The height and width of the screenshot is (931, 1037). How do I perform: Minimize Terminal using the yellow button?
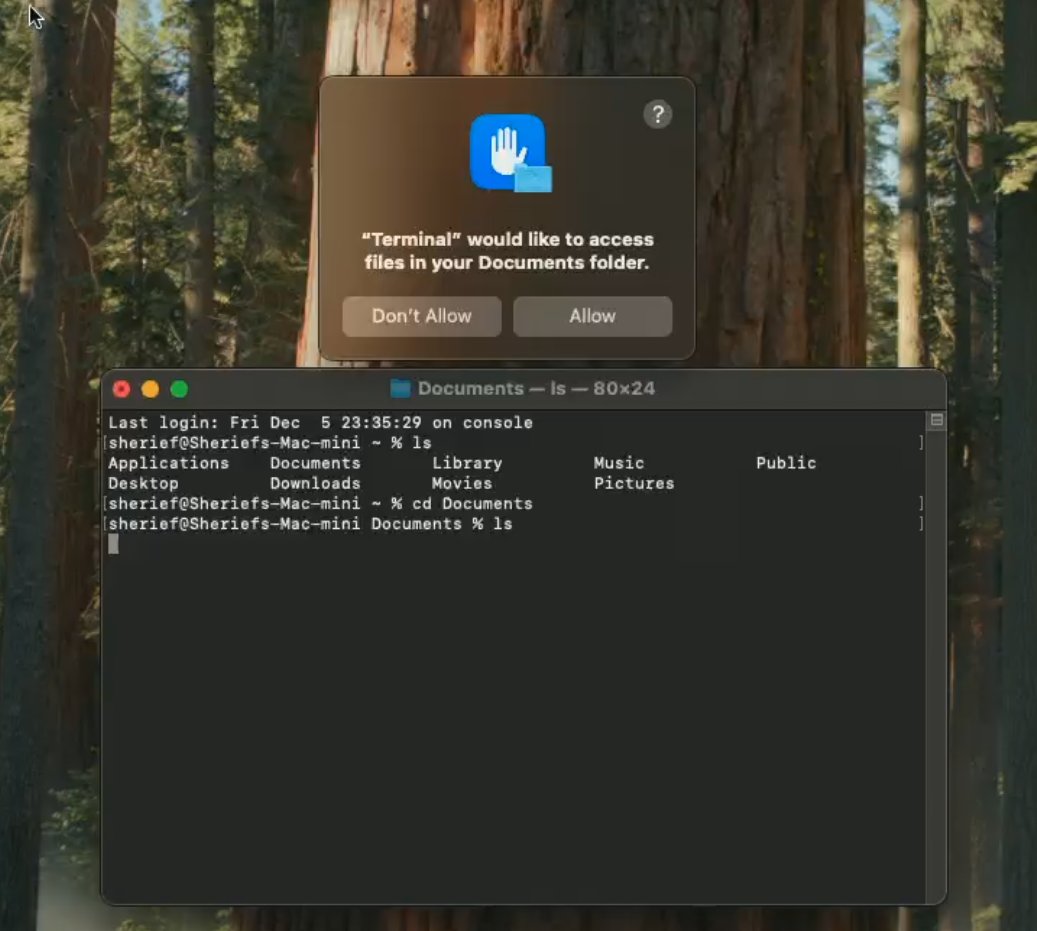150,389
